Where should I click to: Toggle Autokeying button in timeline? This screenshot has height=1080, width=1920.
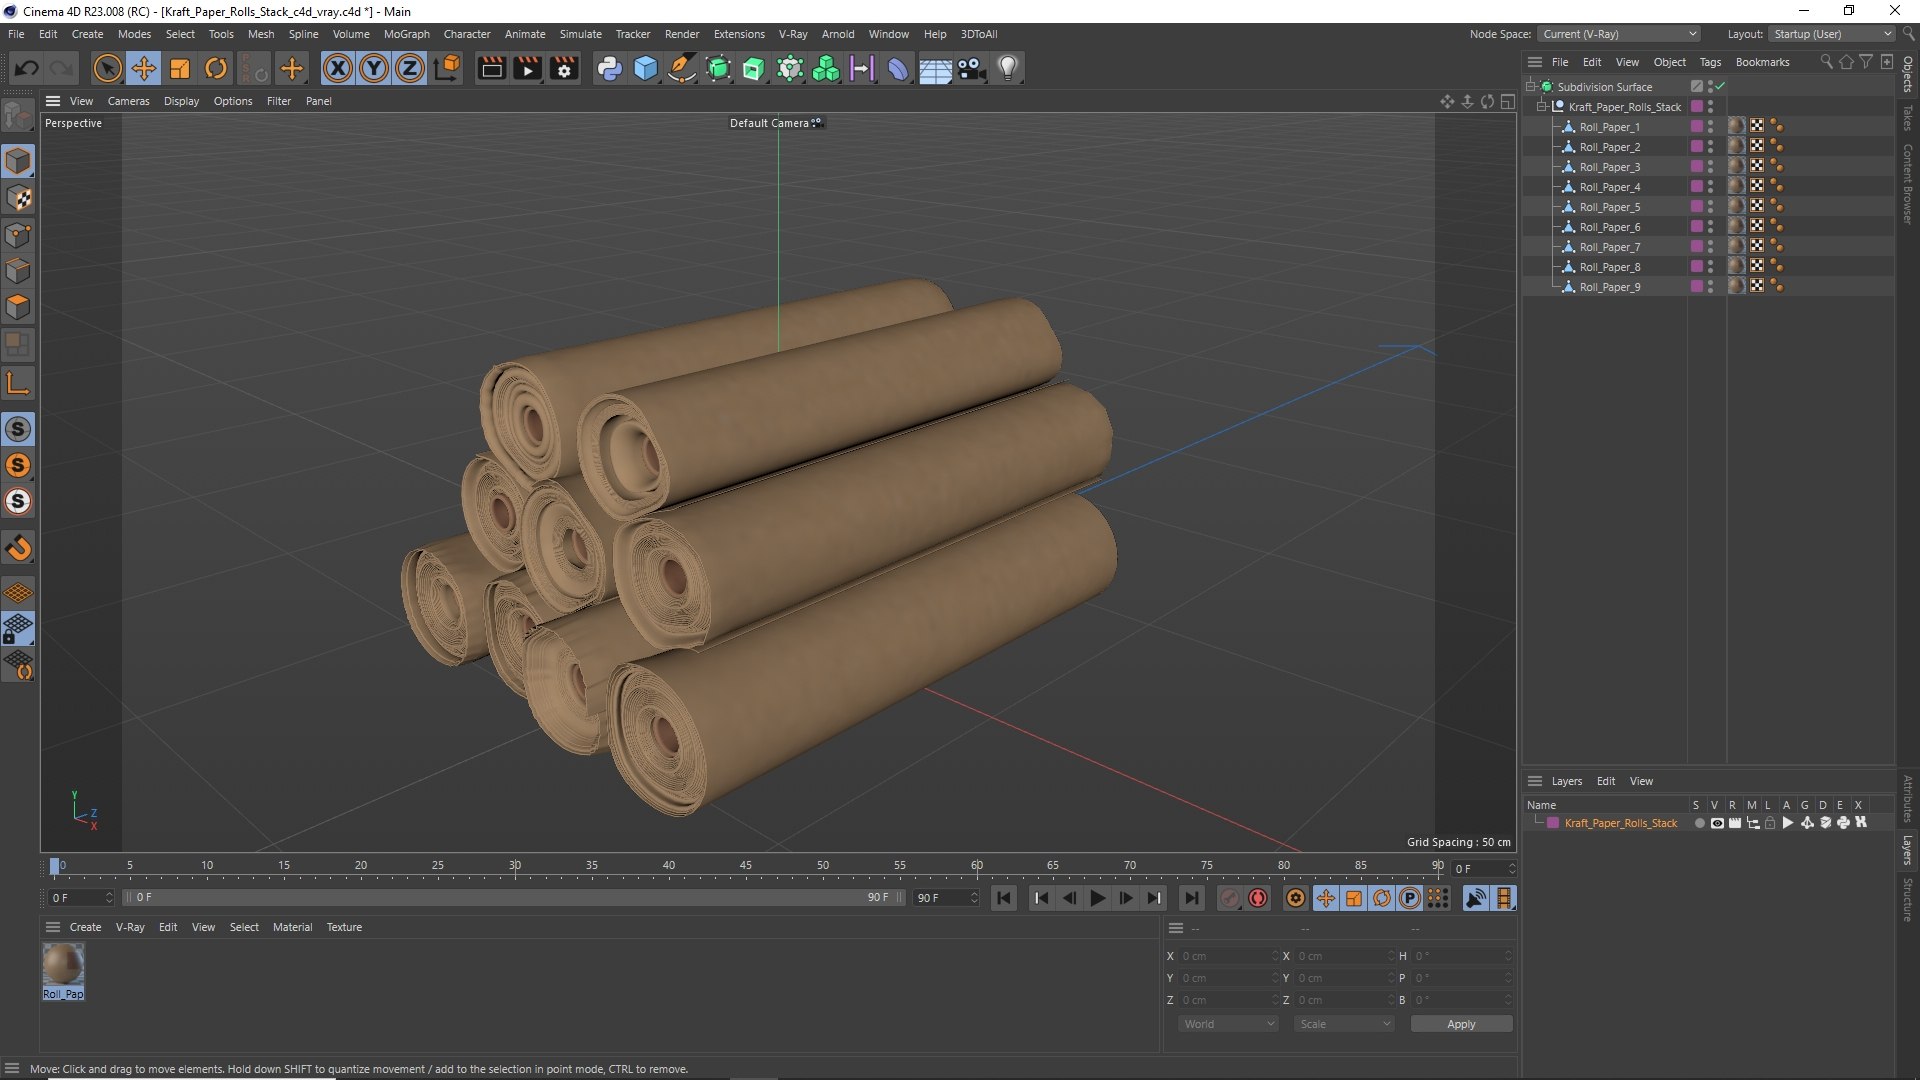pyautogui.click(x=1258, y=898)
